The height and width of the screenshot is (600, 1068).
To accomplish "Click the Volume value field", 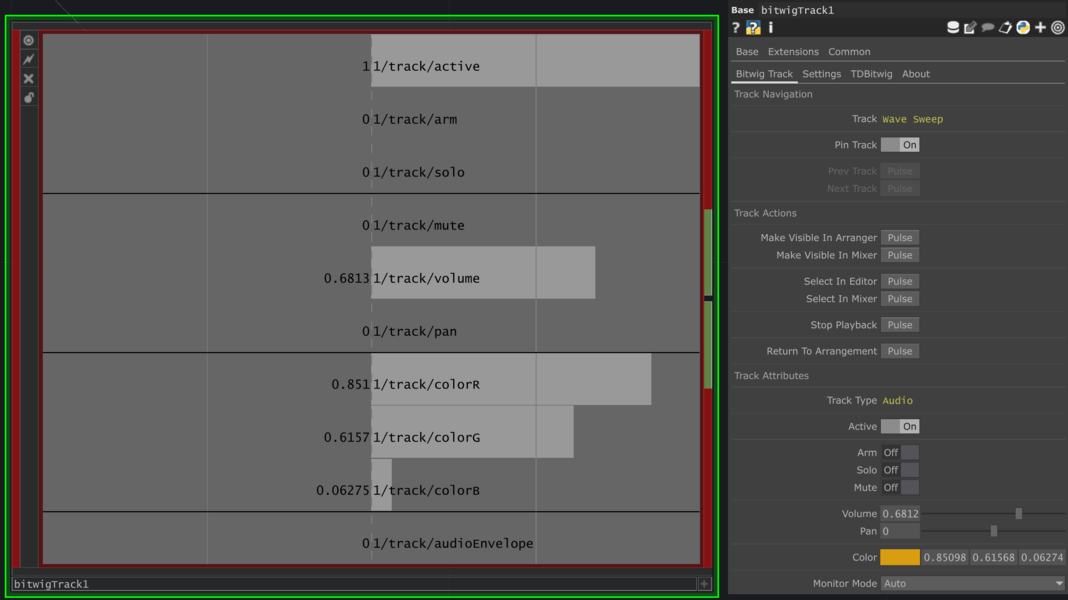I will click(899, 514).
